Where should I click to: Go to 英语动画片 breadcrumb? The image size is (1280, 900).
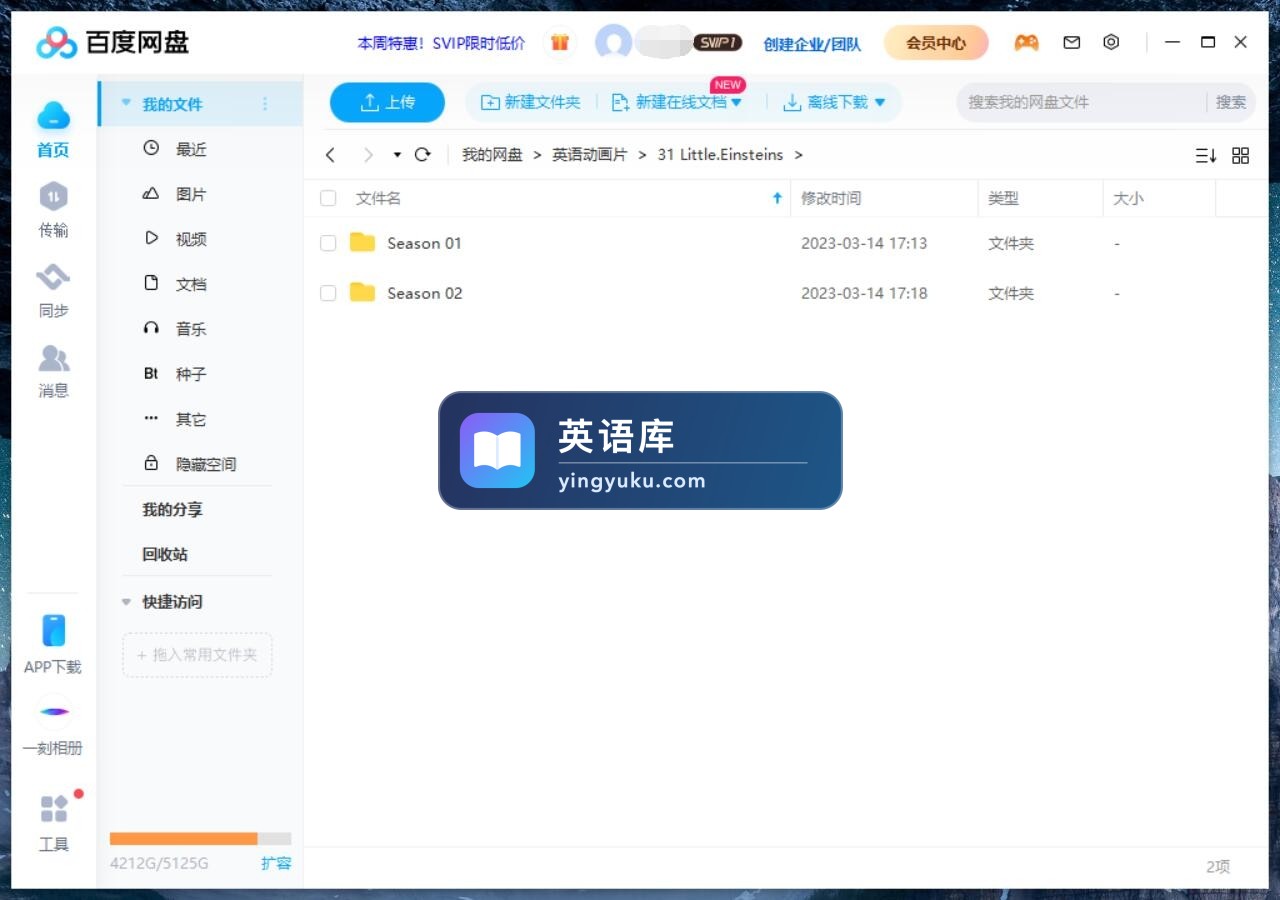[x=590, y=155]
